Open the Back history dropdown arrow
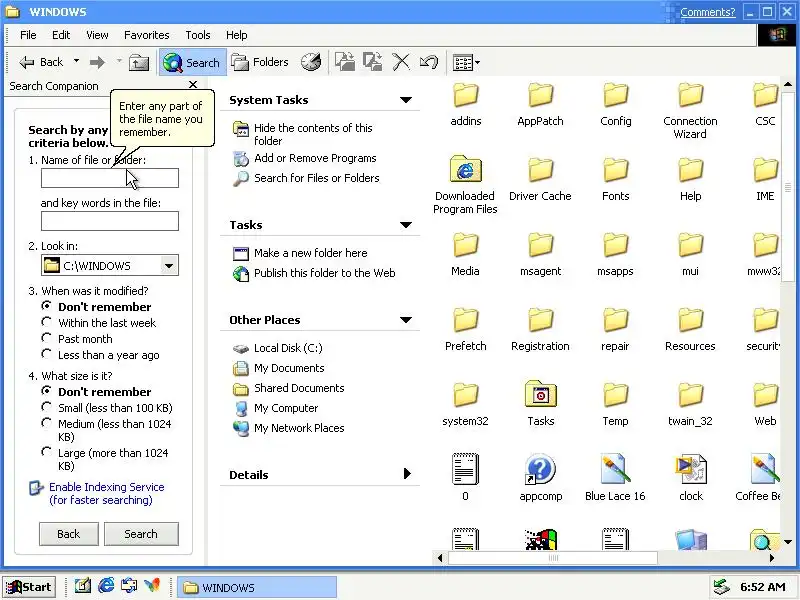The image size is (800, 600). click(x=77, y=61)
